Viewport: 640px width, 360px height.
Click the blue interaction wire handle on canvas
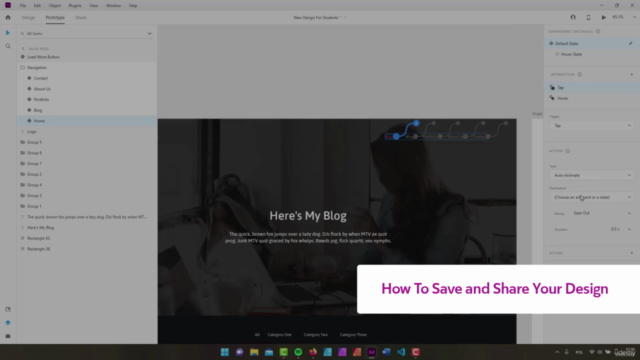point(396,136)
